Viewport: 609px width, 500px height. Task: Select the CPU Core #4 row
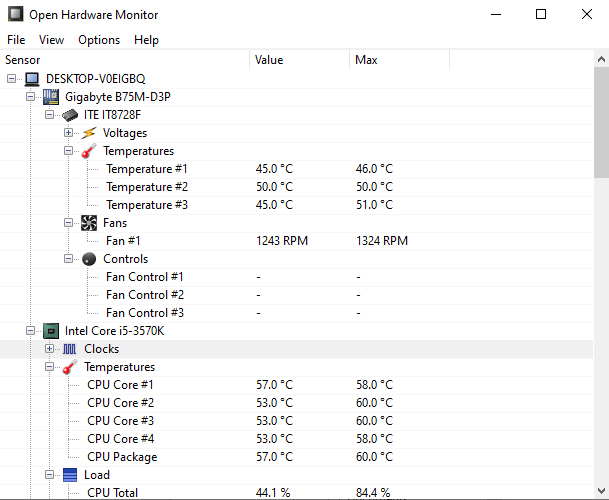[296, 439]
